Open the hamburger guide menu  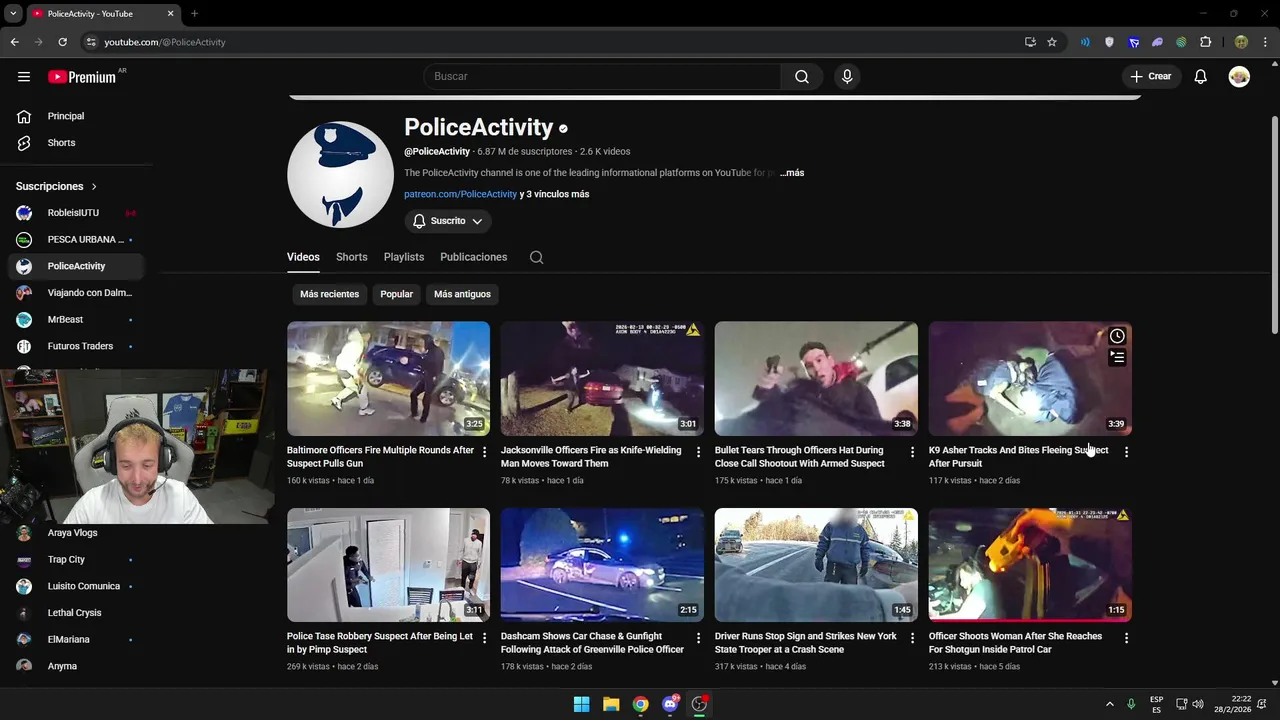pos(24,76)
